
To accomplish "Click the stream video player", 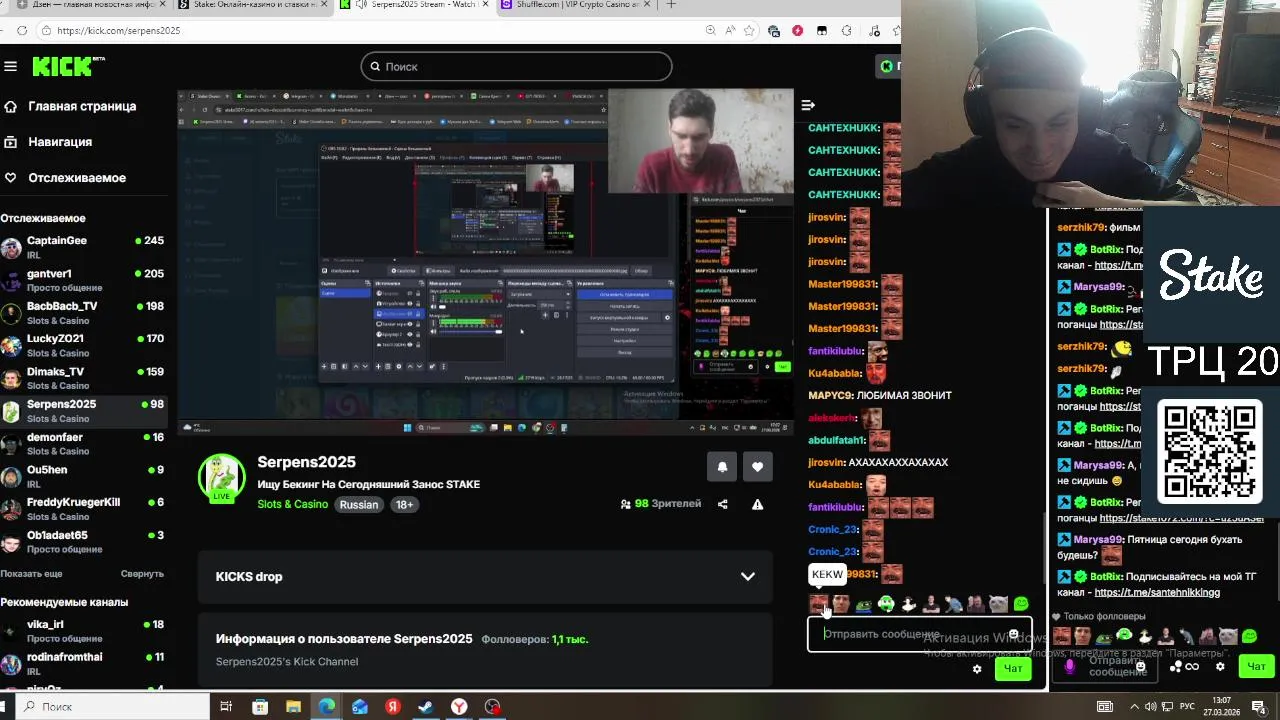I will [x=486, y=262].
